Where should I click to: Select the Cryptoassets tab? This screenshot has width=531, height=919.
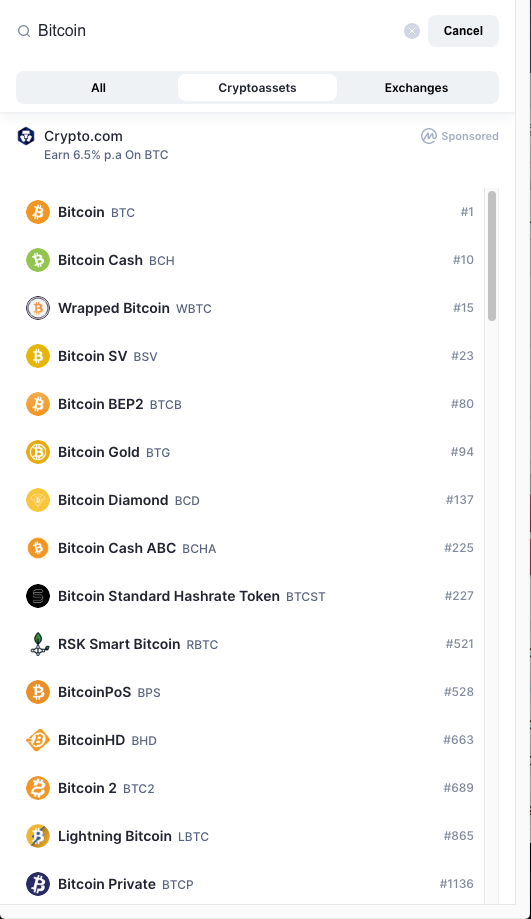pos(257,88)
